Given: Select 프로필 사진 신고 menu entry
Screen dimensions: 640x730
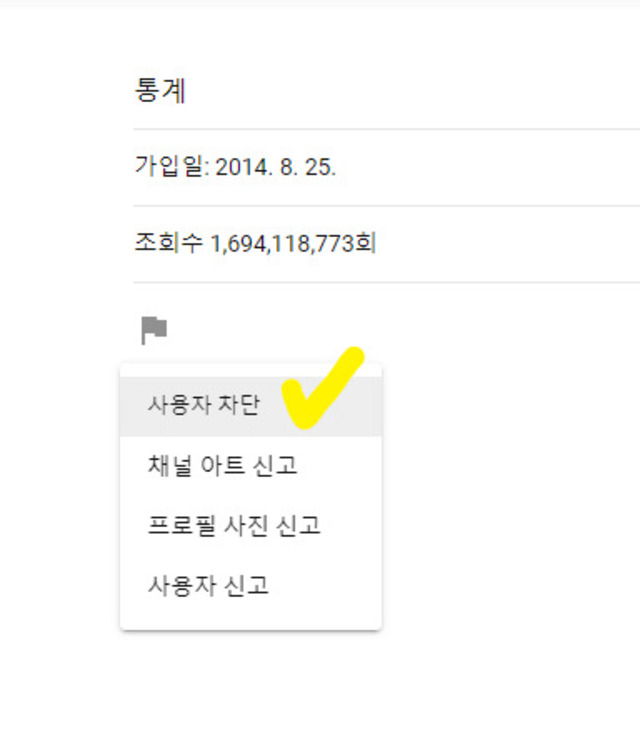Looking at the screenshot, I should click(x=251, y=525).
